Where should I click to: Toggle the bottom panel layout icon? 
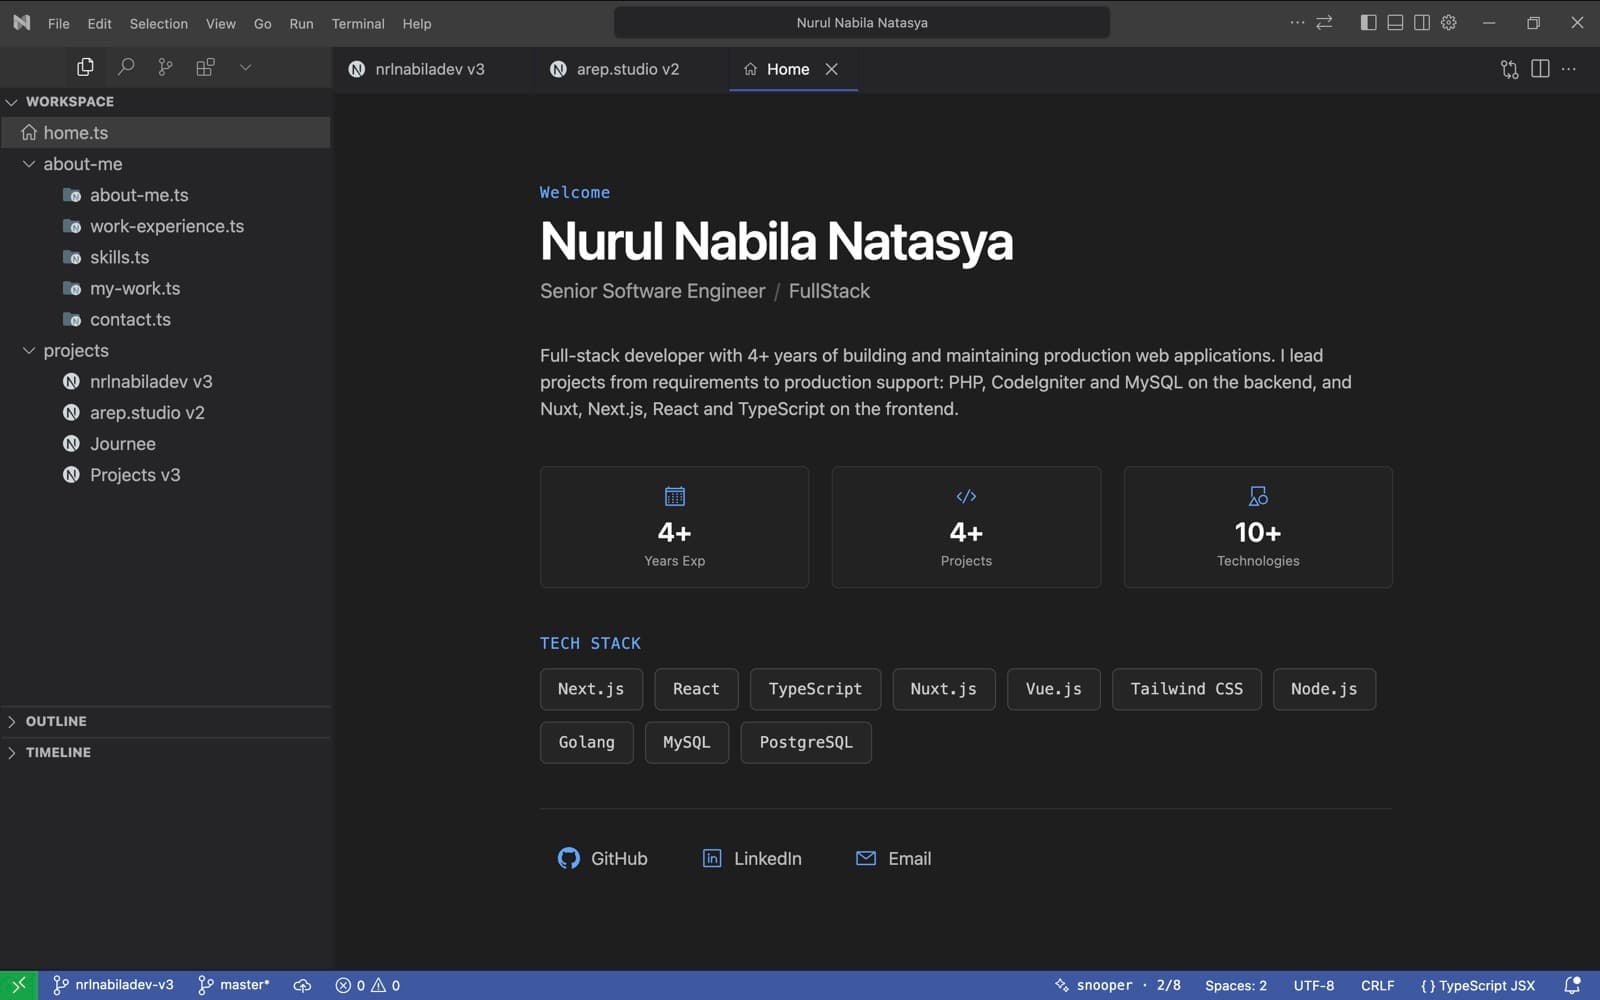click(x=1395, y=22)
